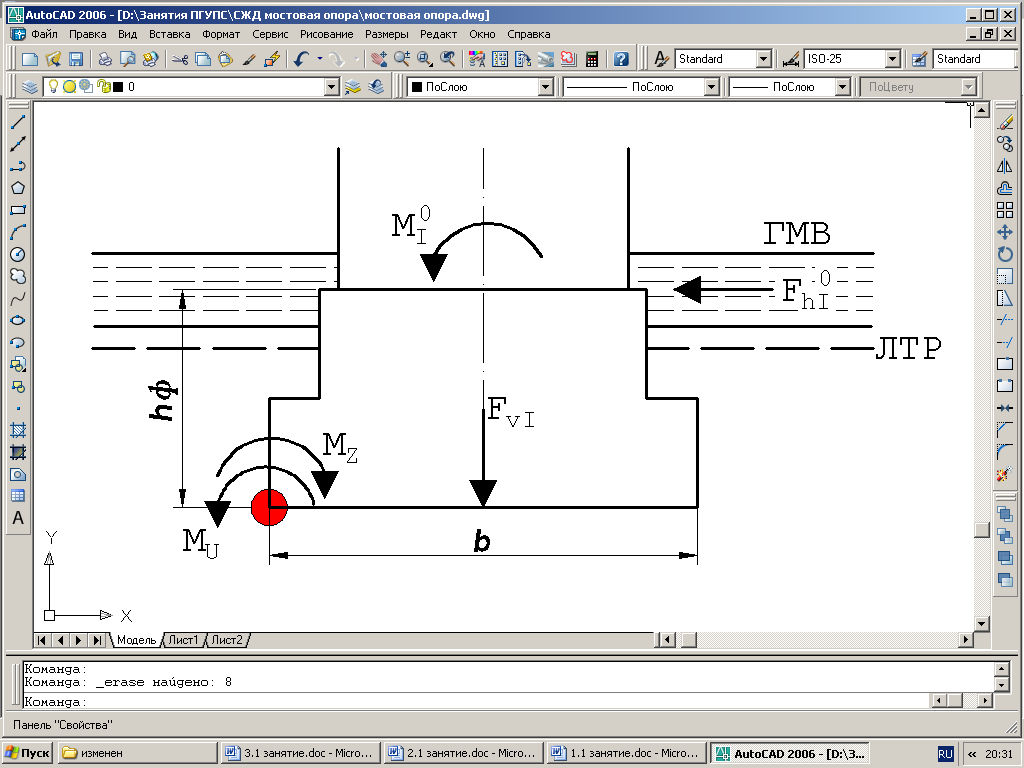1024x768 pixels.
Task: Toggle lock padlock icon for layer 0
Action: 103,86
